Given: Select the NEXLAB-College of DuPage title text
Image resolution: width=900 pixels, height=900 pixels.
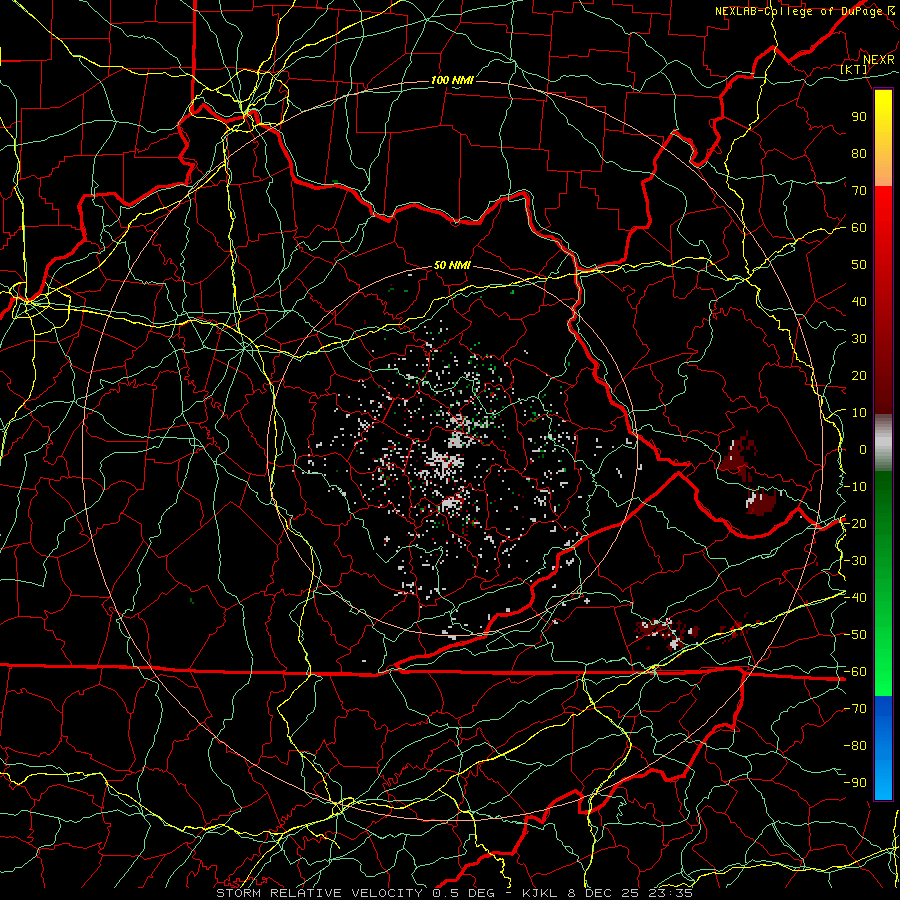Looking at the screenshot, I should click(800, 11).
